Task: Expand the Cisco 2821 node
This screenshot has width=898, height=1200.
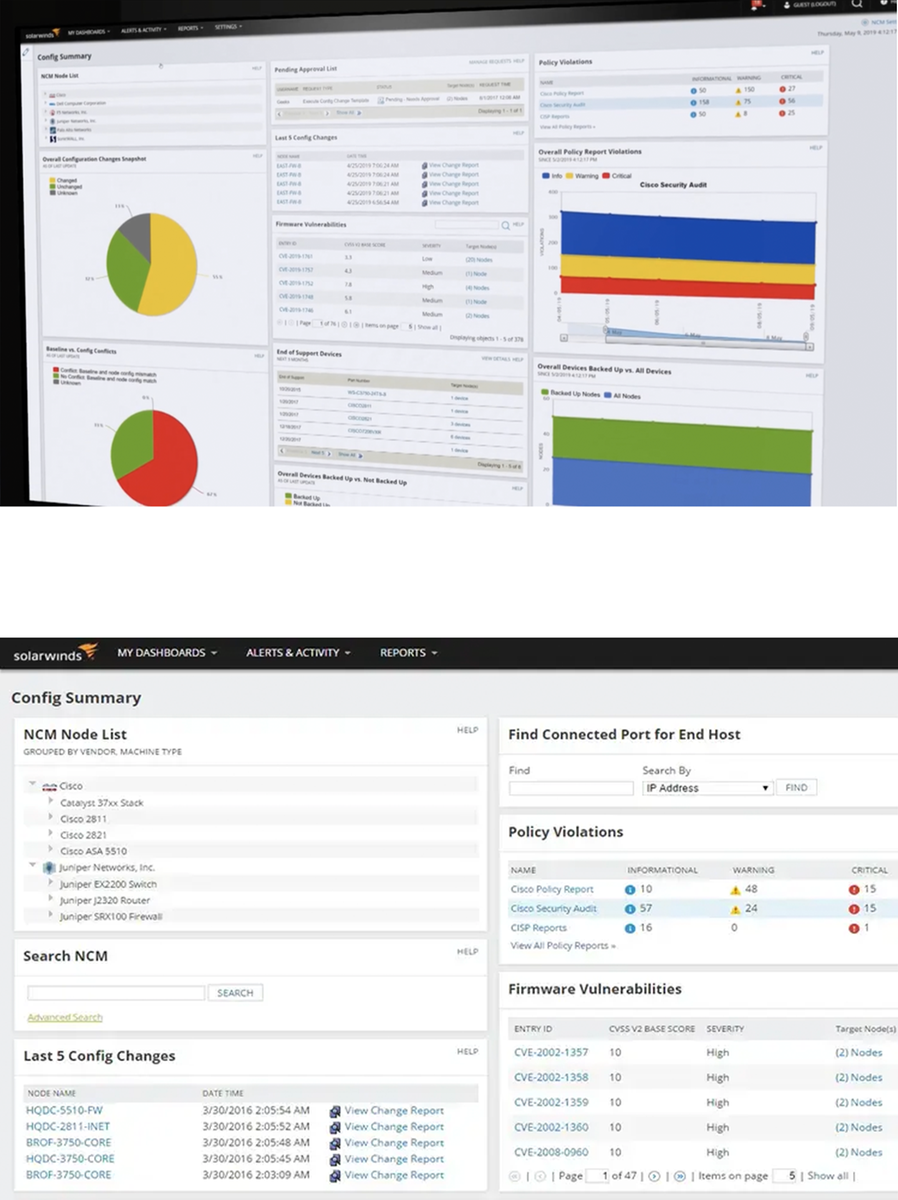Action: [x=51, y=834]
